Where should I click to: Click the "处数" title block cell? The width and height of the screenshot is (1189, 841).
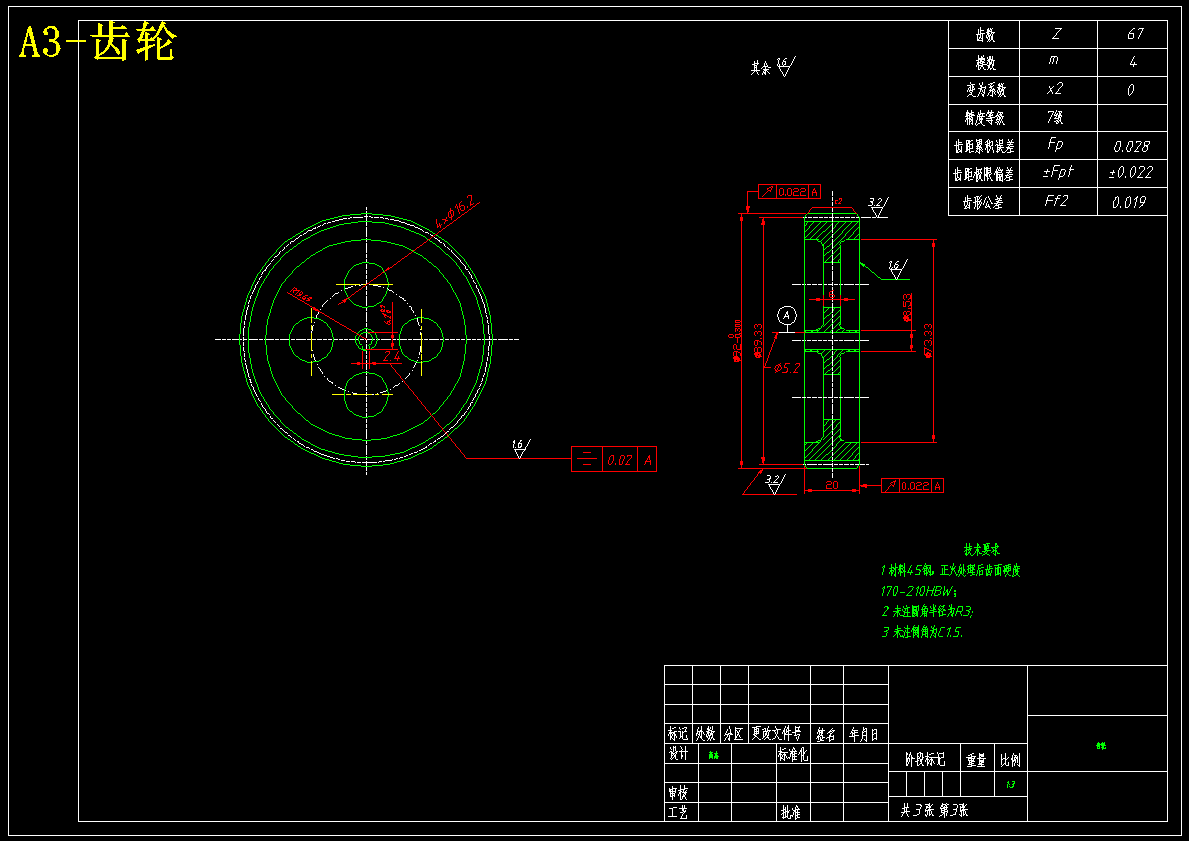coord(706,734)
